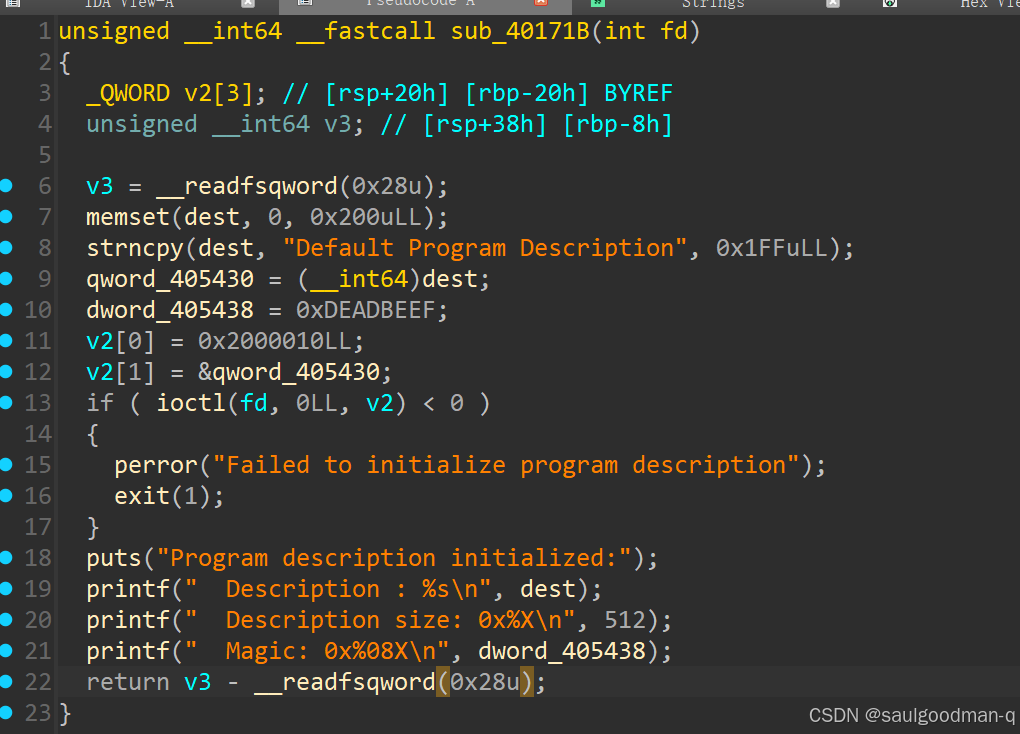
Task: Click the return keyword on line 22
Action: click(x=128, y=681)
